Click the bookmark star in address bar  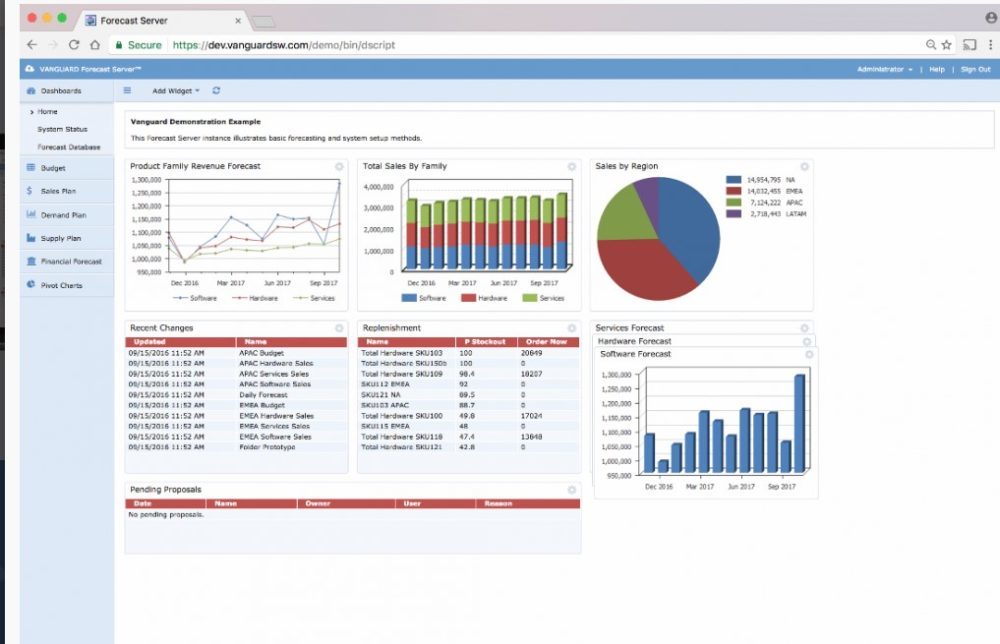coord(946,45)
